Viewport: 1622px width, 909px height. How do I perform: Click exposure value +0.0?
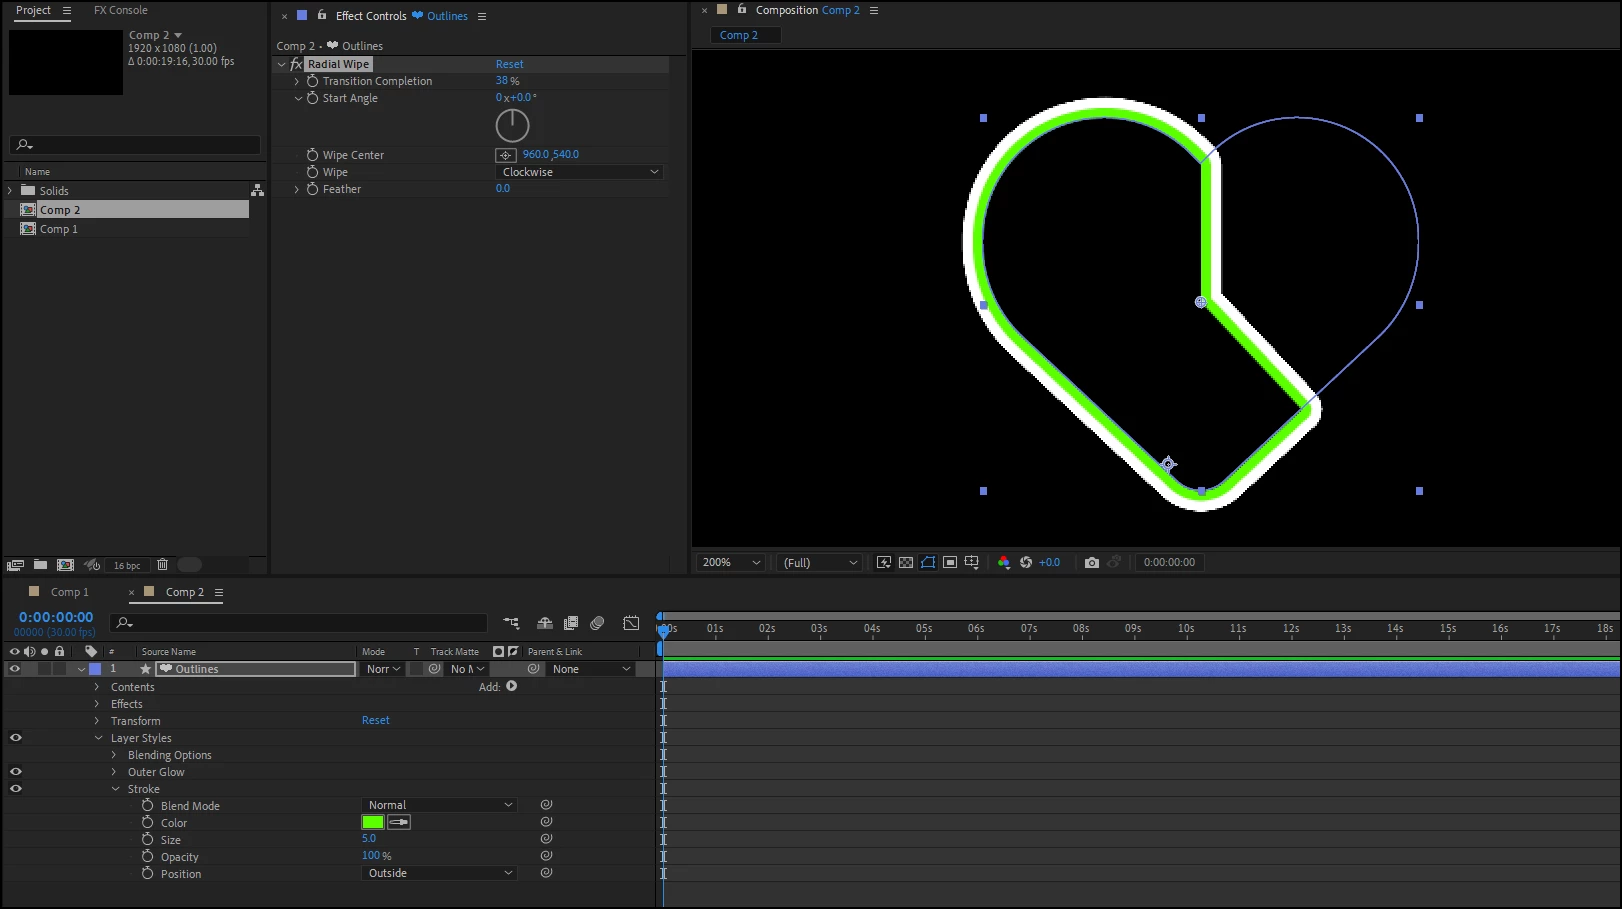coord(1049,562)
